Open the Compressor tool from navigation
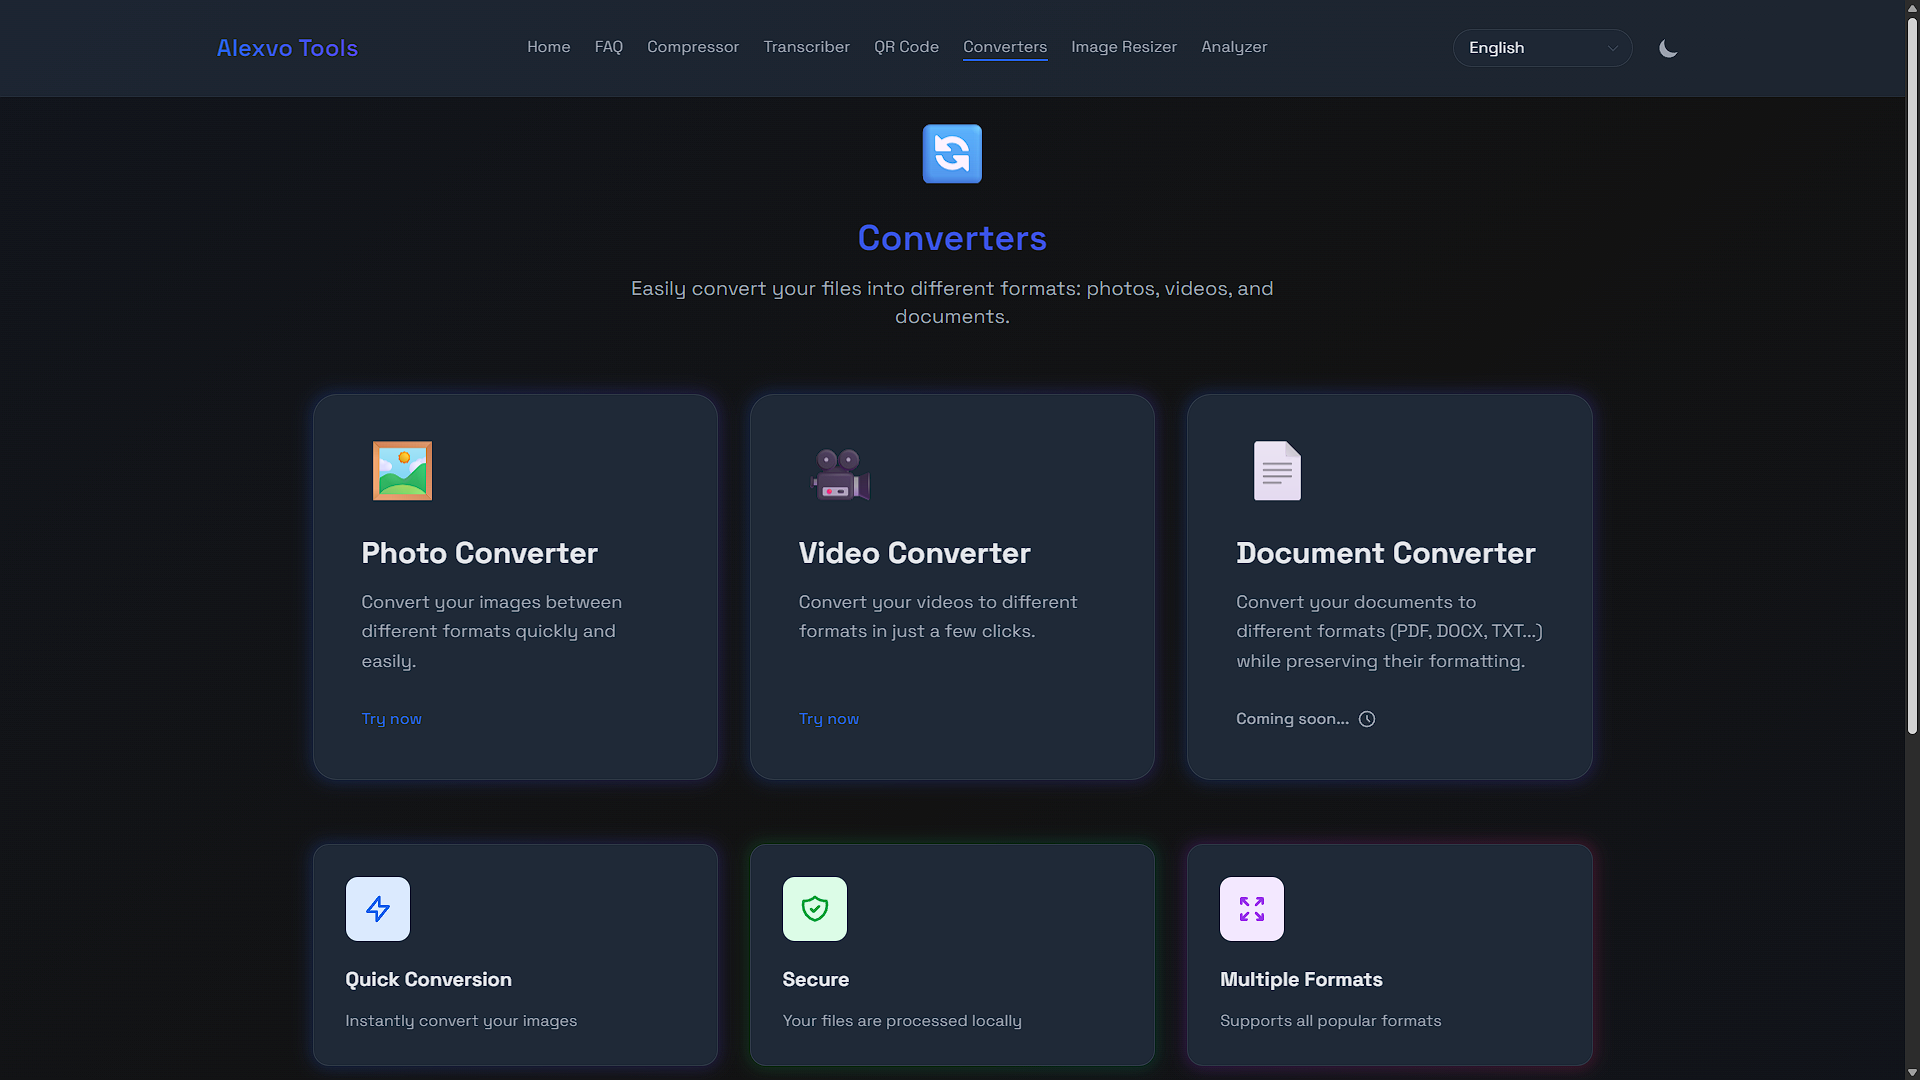The width and height of the screenshot is (1920, 1080). click(x=693, y=47)
